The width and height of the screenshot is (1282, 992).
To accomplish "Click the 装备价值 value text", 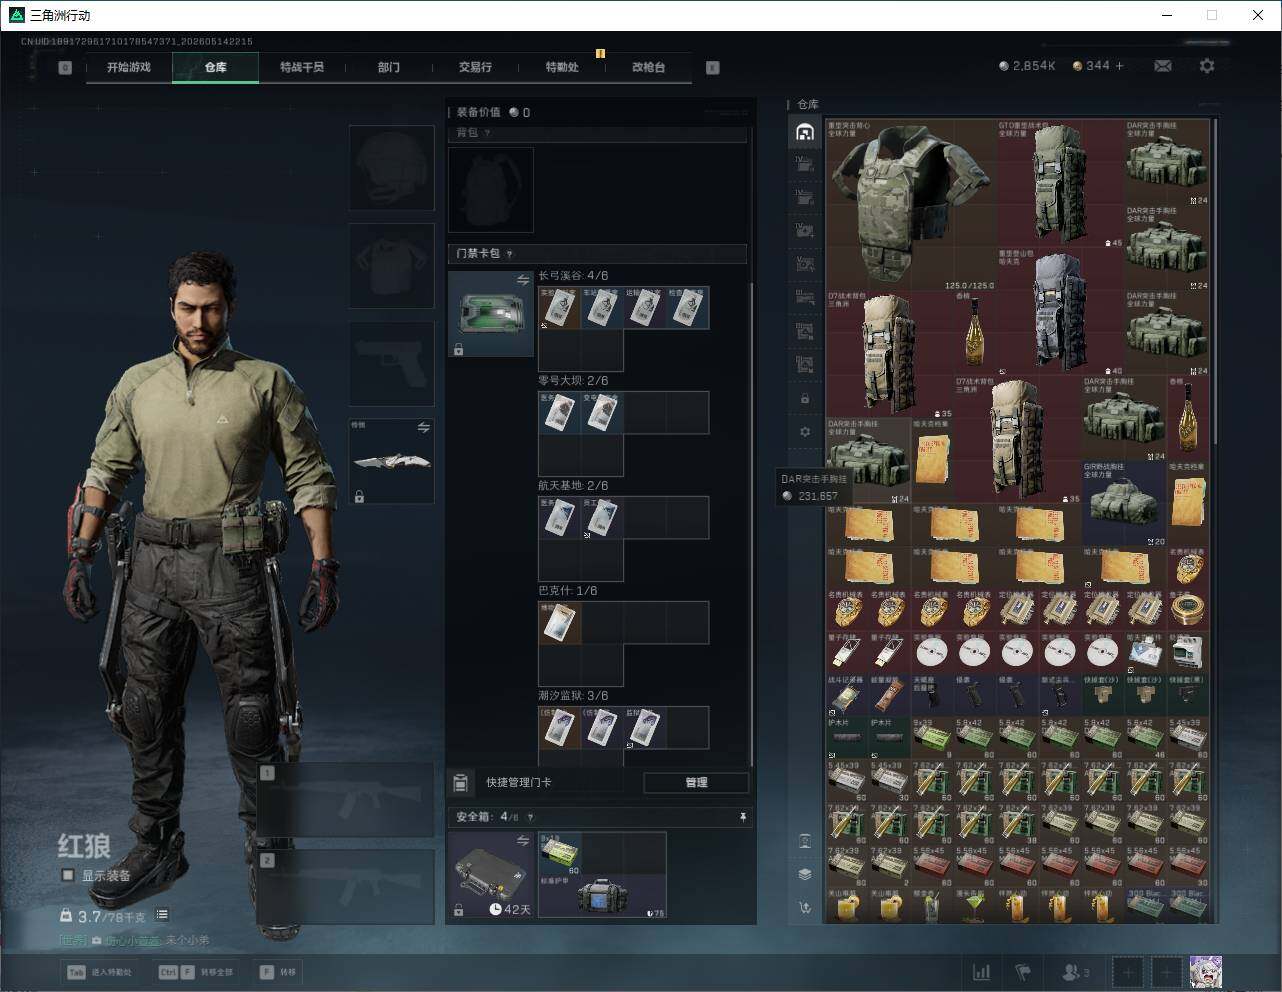I will (493, 112).
